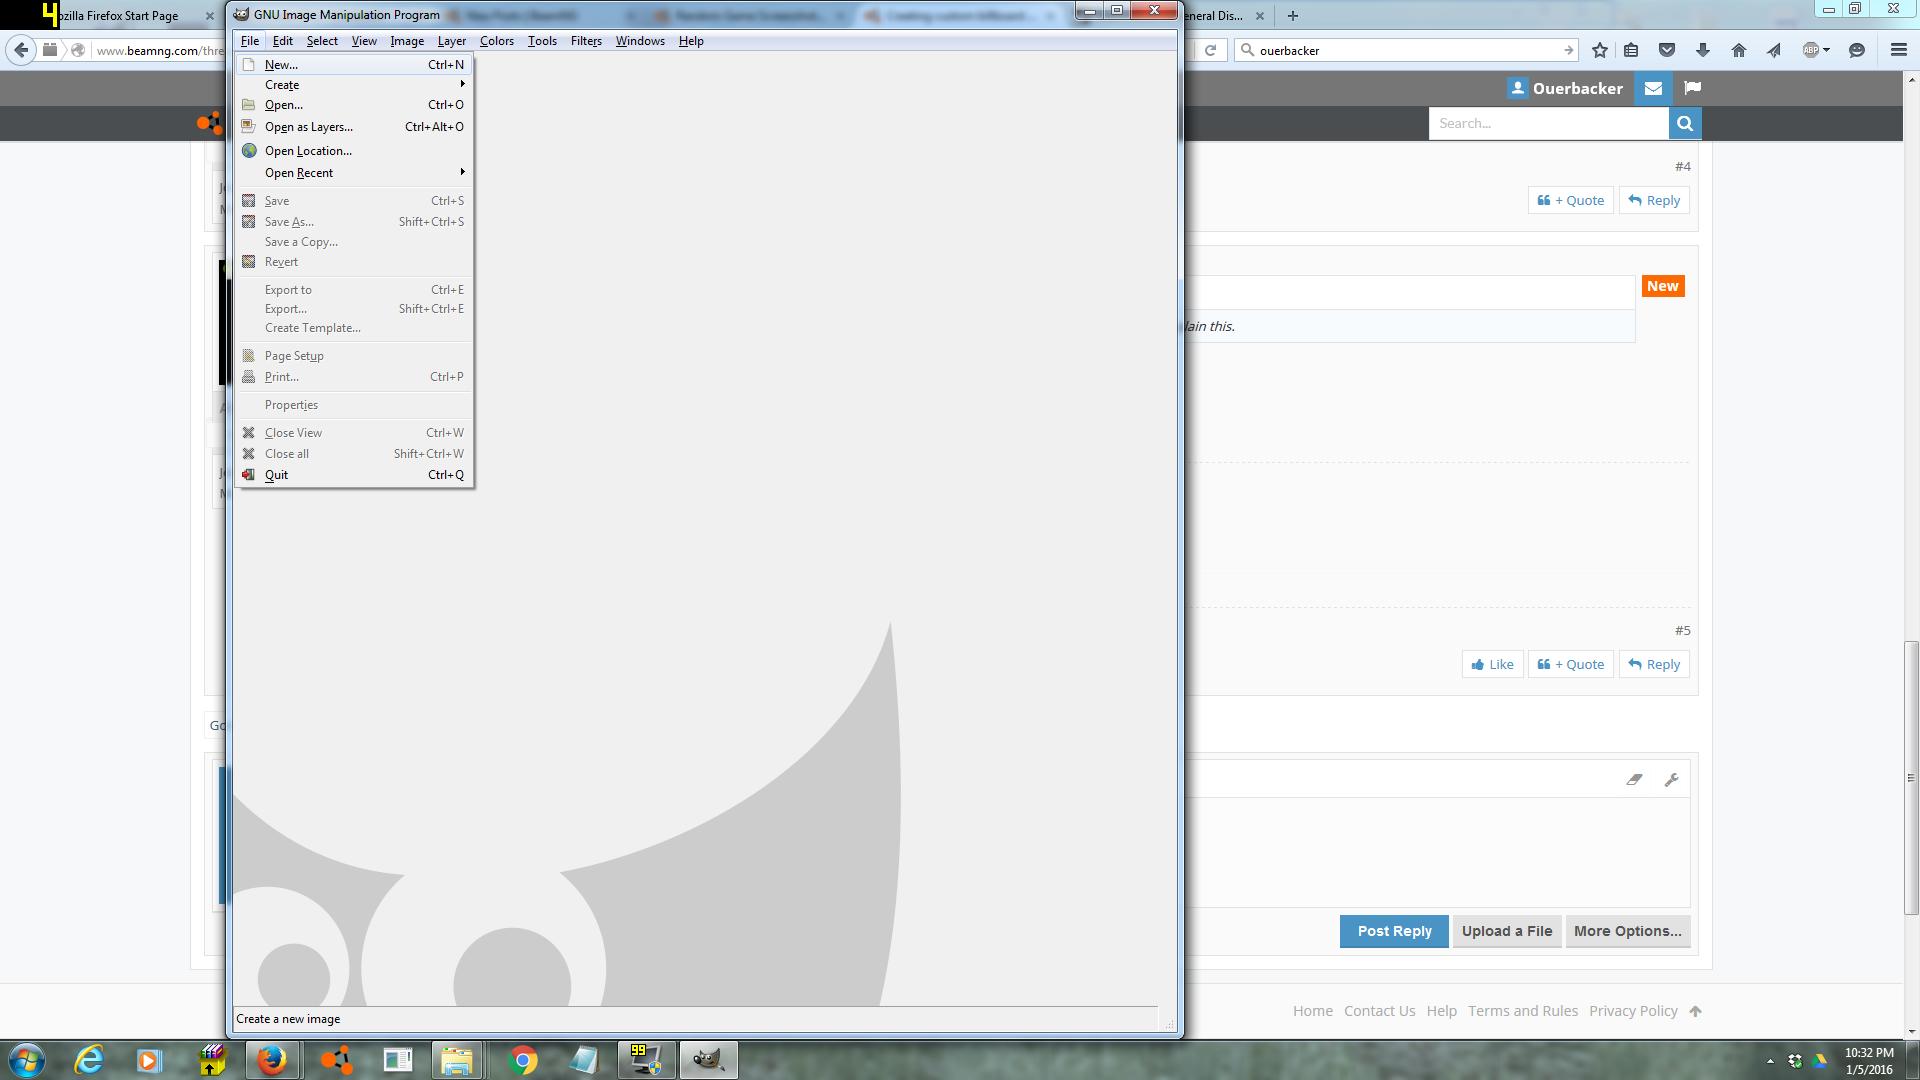The width and height of the screenshot is (1920, 1080).
Task: Open the GIMP Edit menu
Action: (x=283, y=41)
